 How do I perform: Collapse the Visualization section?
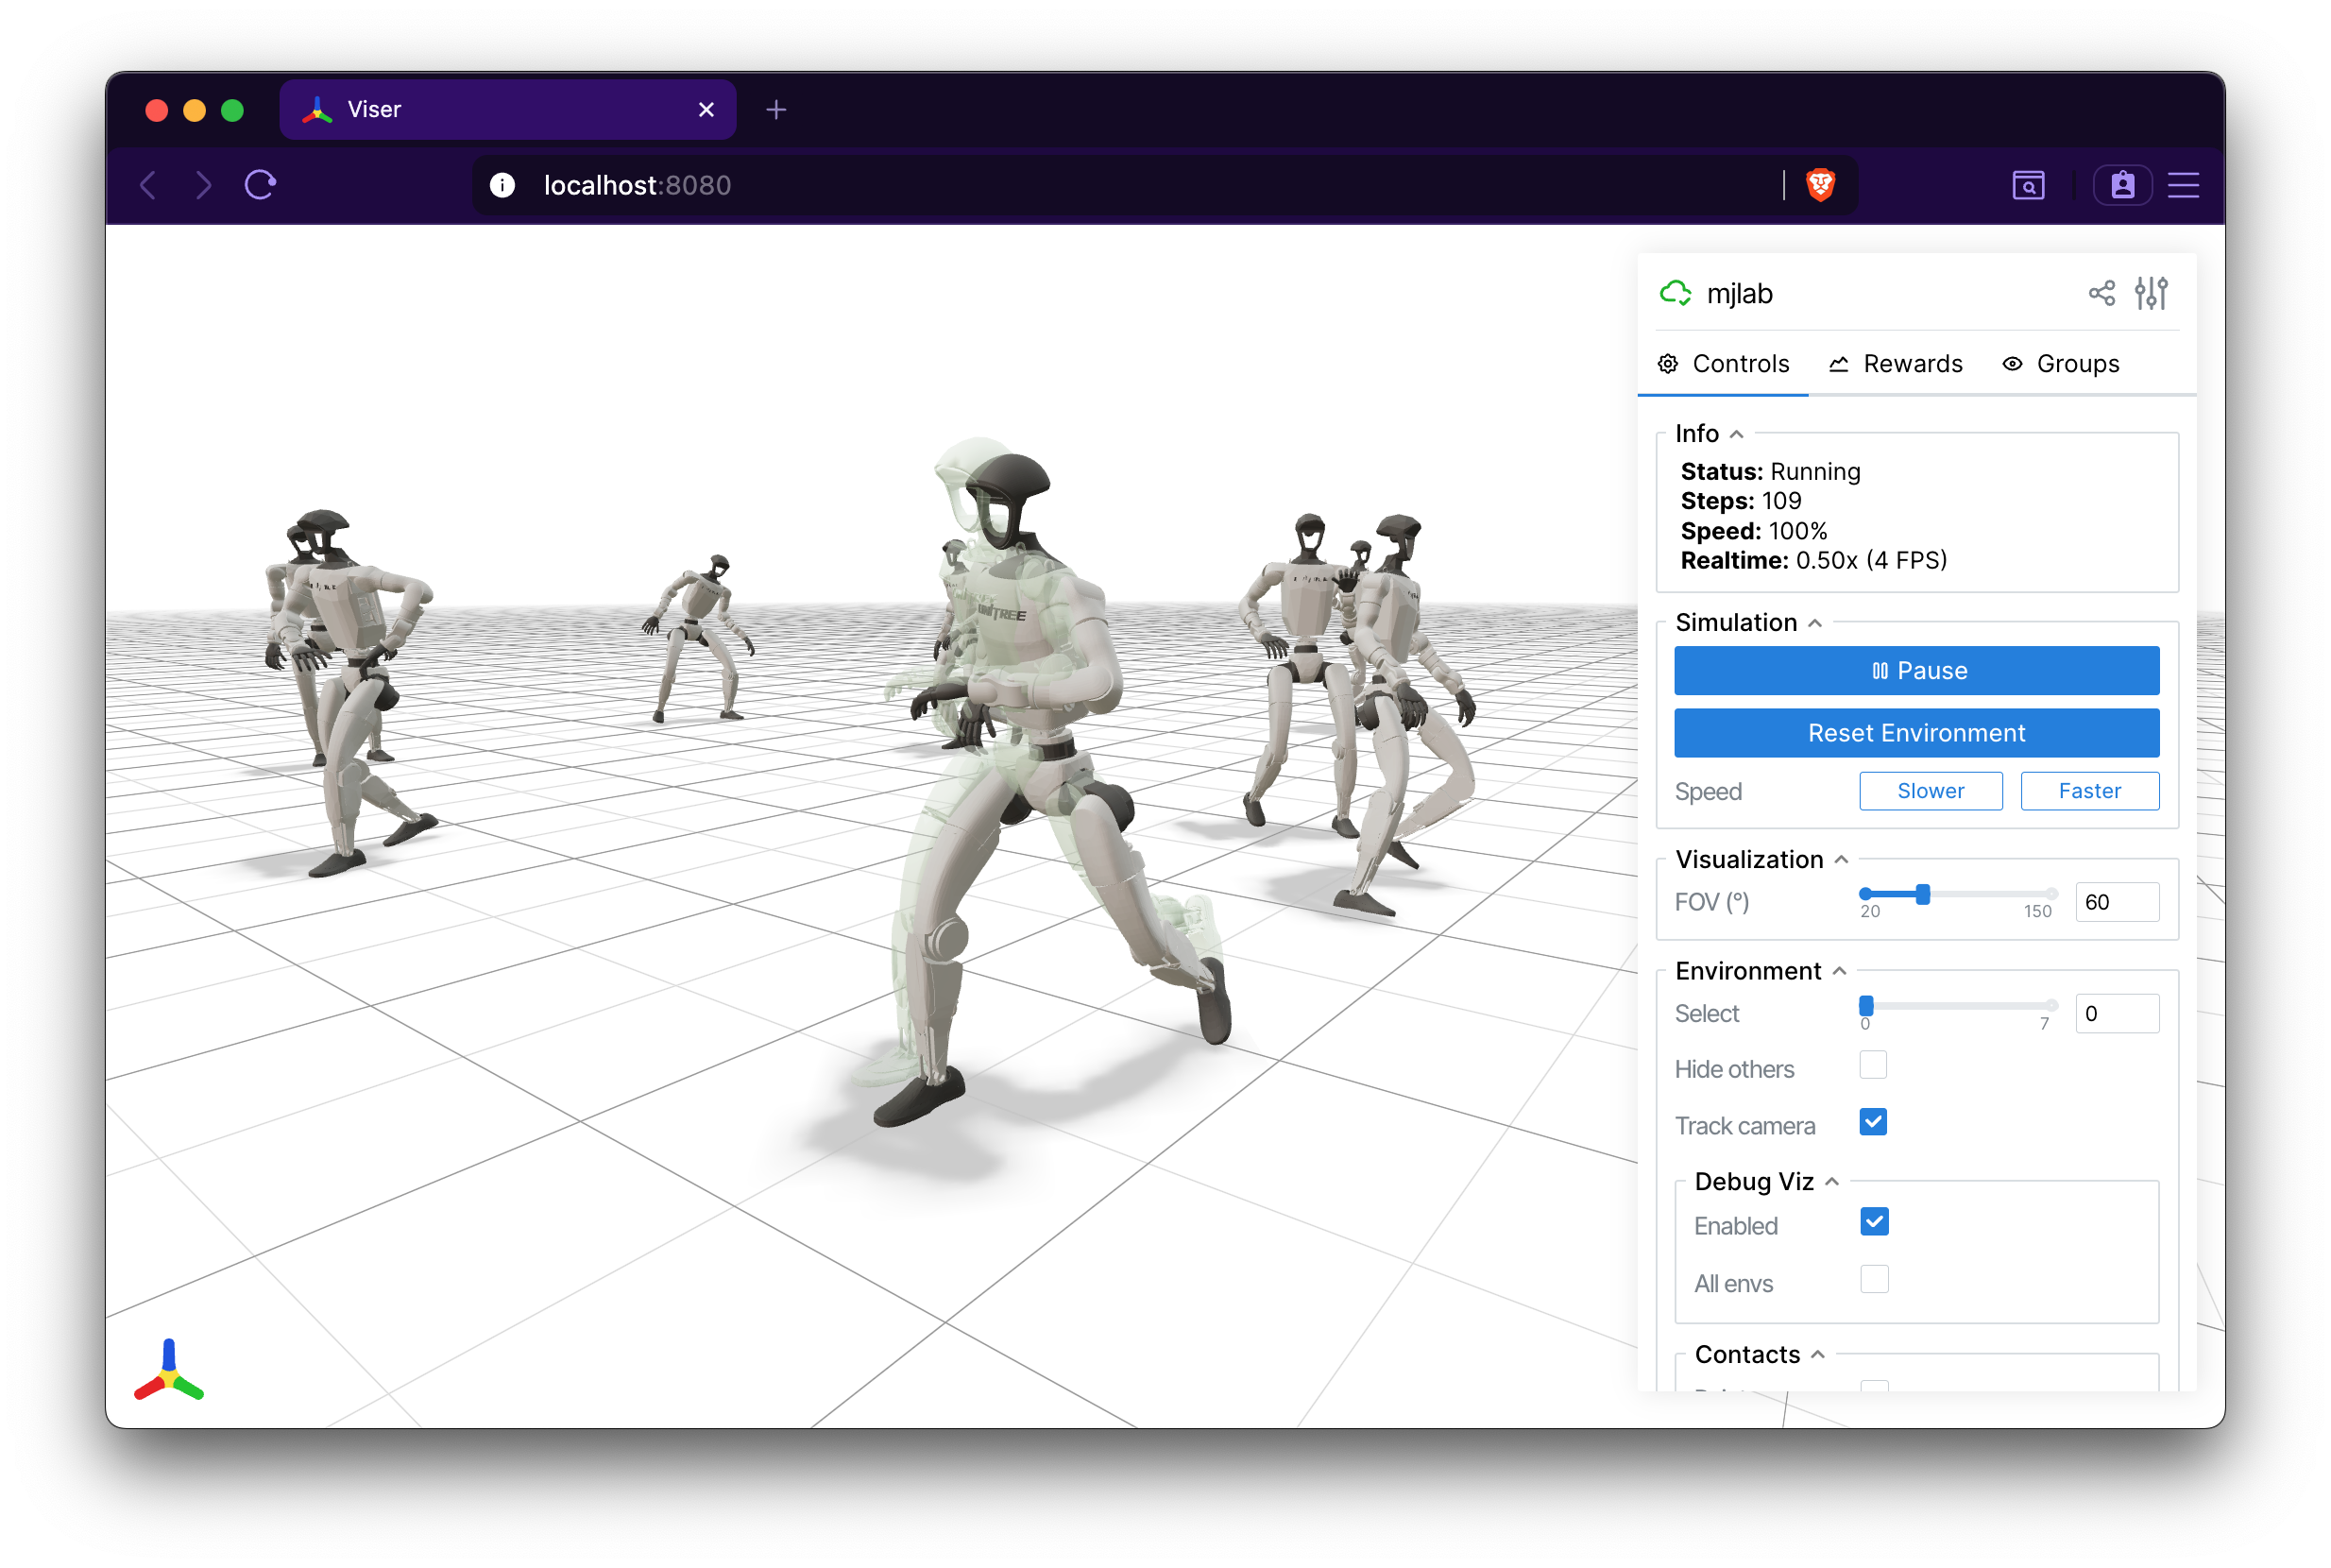coord(1761,859)
